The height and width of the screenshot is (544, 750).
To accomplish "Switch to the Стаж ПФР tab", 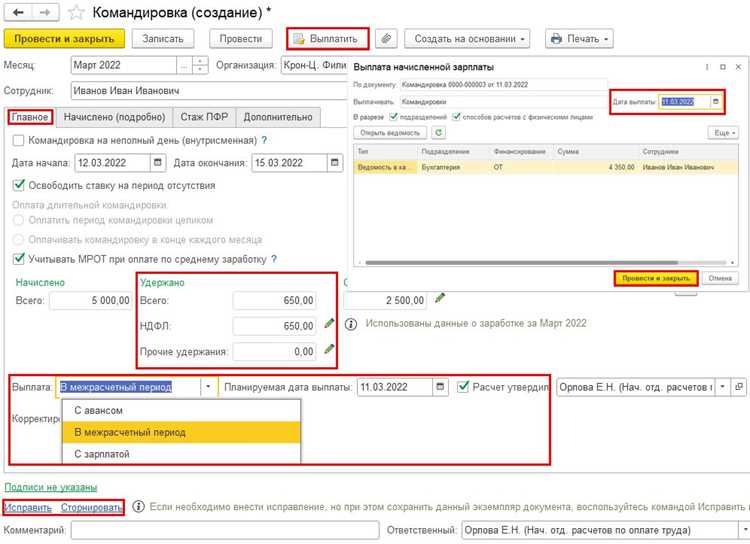I will click(x=204, y=117).
